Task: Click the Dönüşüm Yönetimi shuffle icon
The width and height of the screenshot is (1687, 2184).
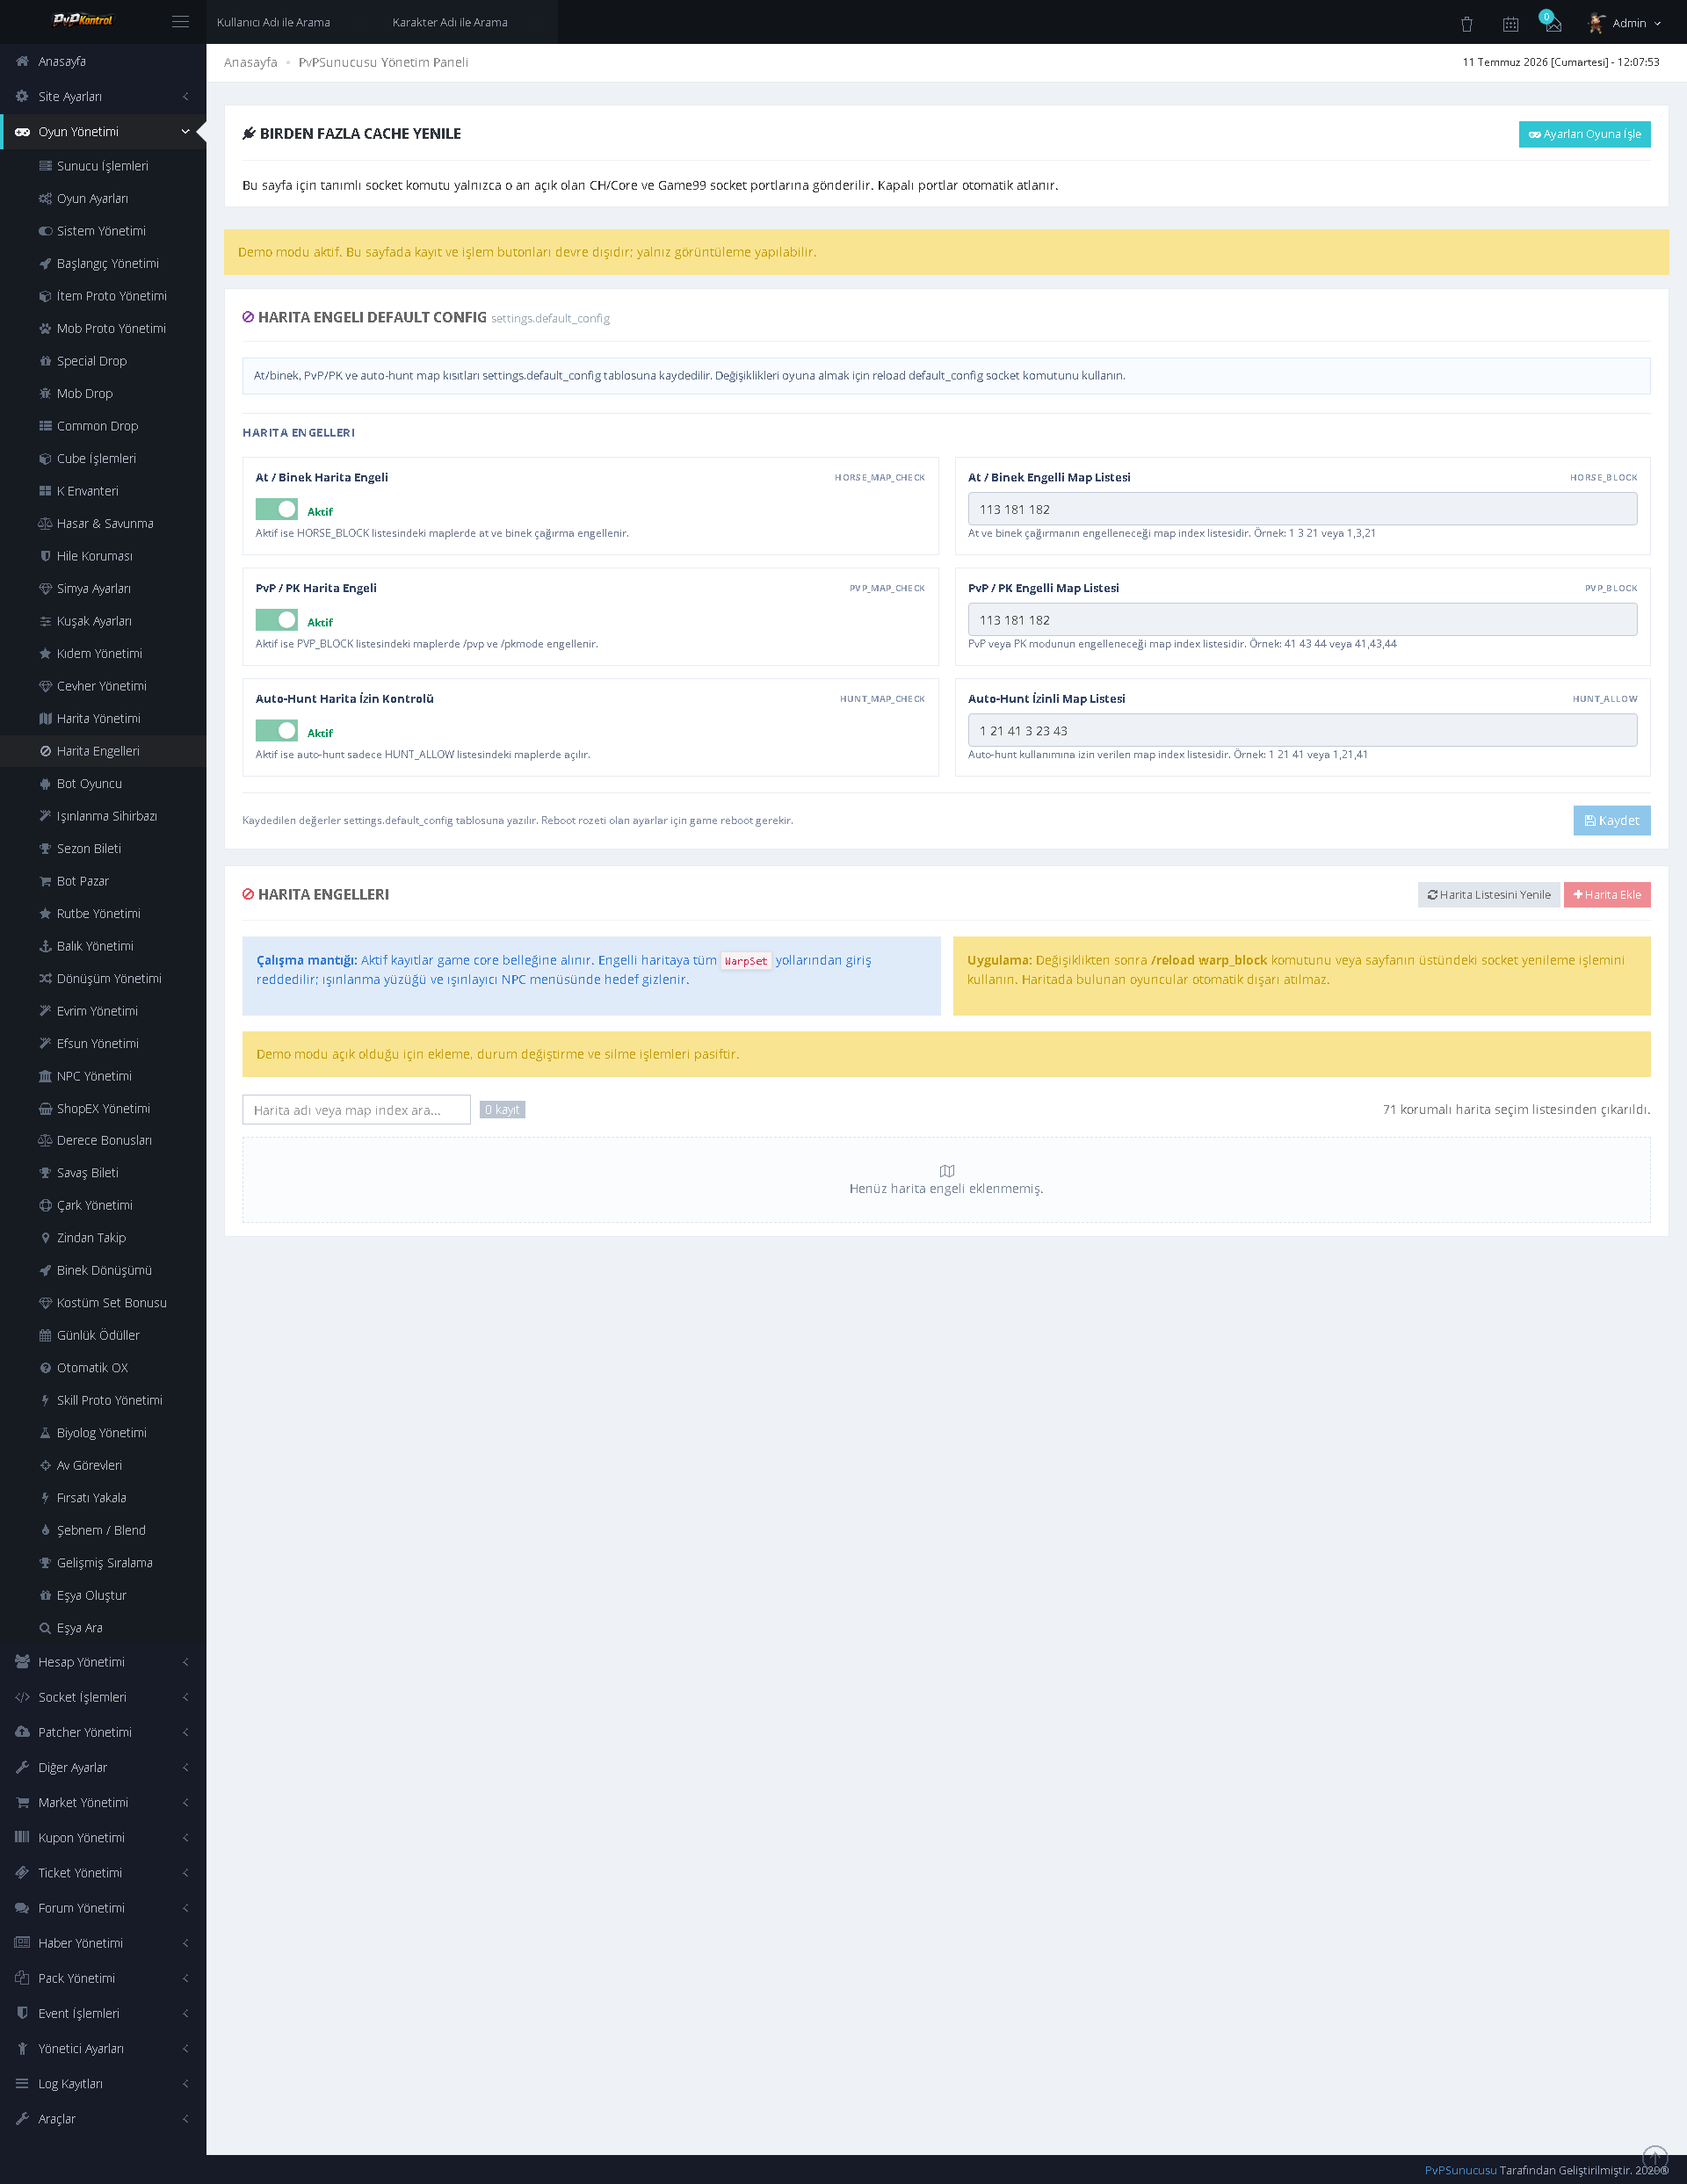Action: (45, 978)
